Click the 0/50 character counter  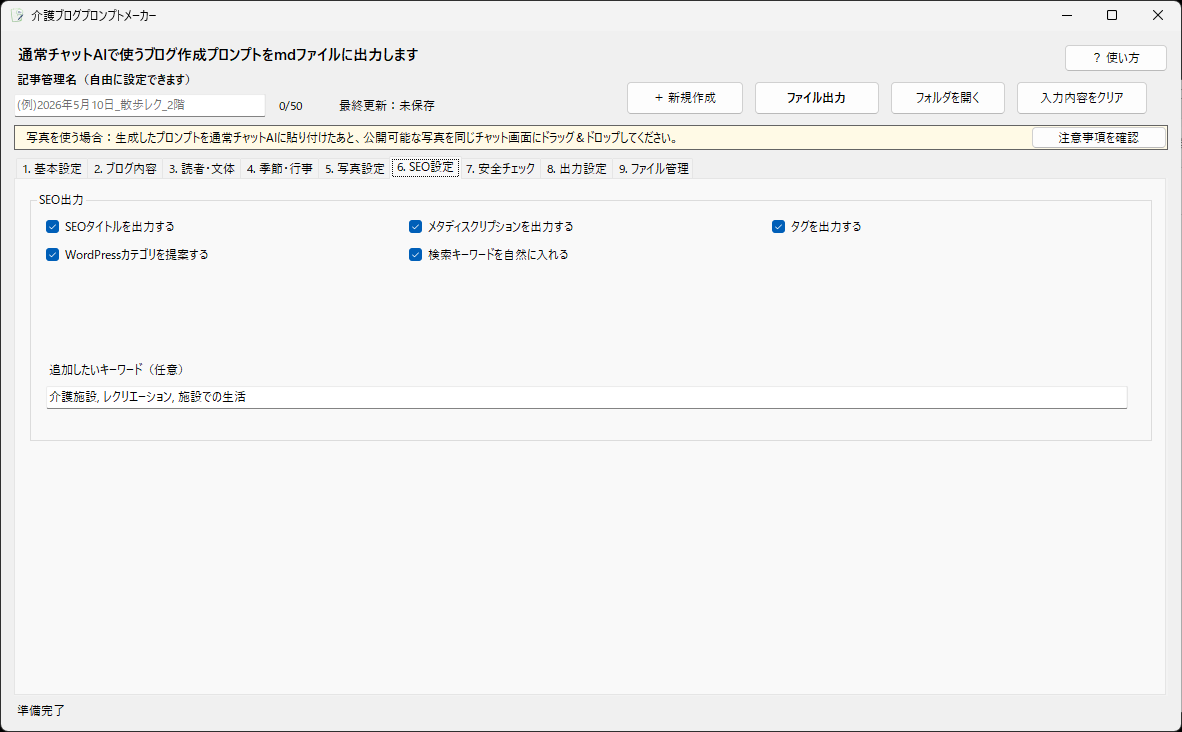(x=290, y=106)
